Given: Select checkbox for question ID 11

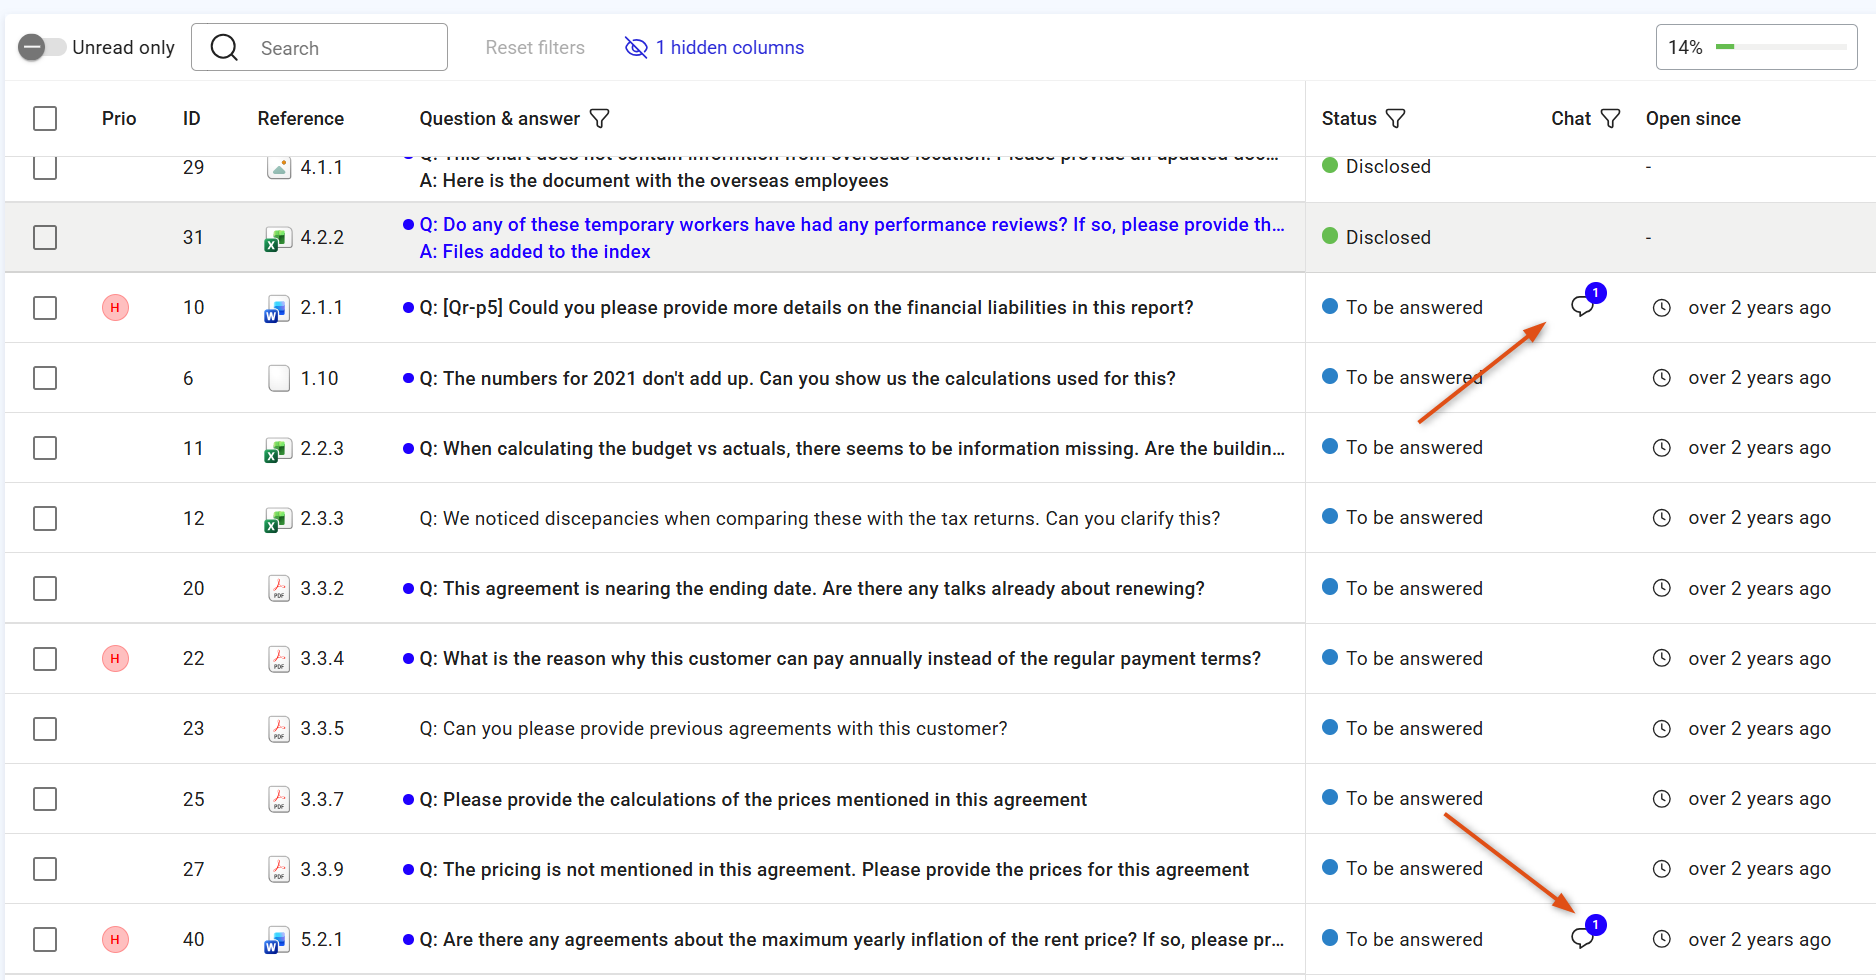Looking at the screenshot, I should 45,448.
